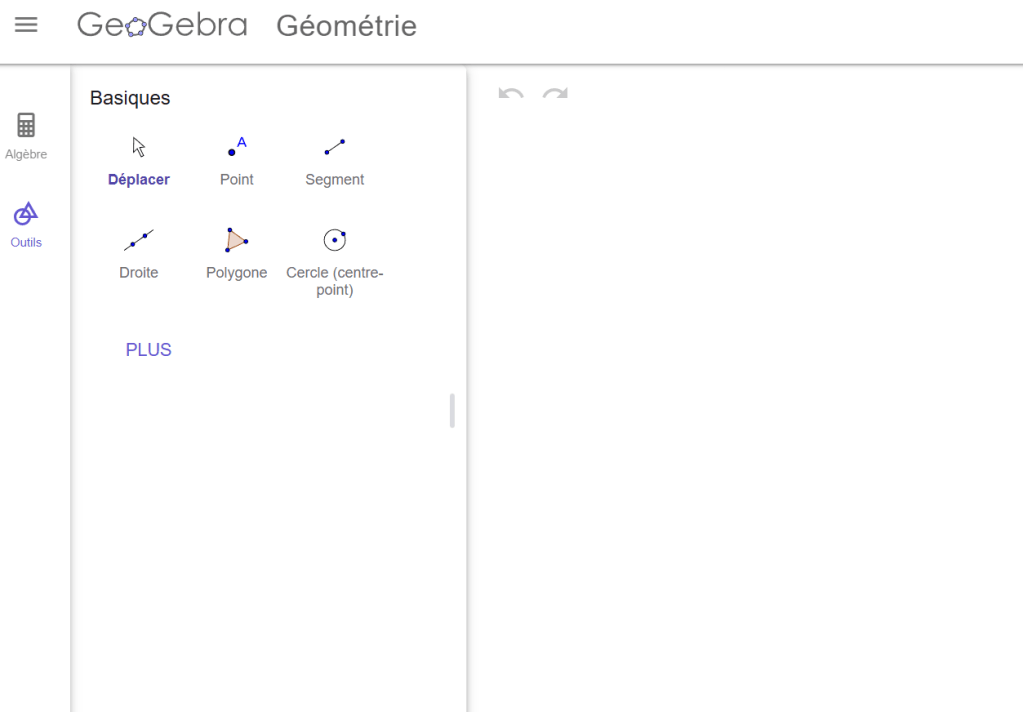Click the Géométrie app title

346,26
